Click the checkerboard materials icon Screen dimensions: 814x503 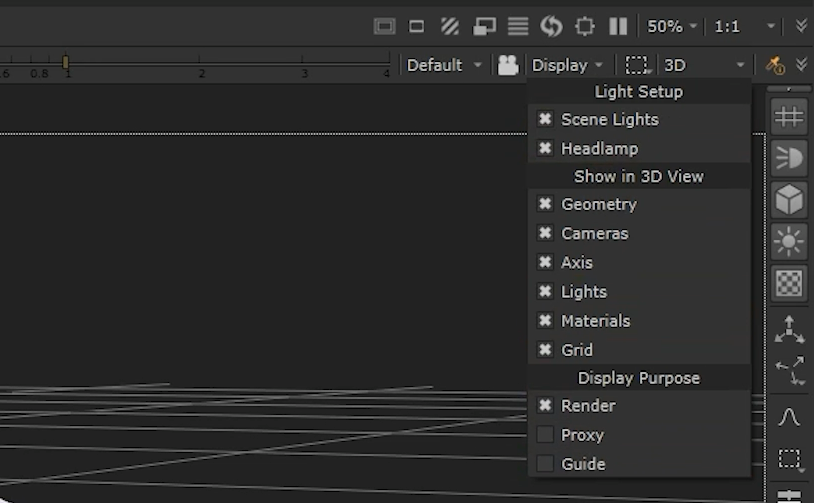[789, 283]
